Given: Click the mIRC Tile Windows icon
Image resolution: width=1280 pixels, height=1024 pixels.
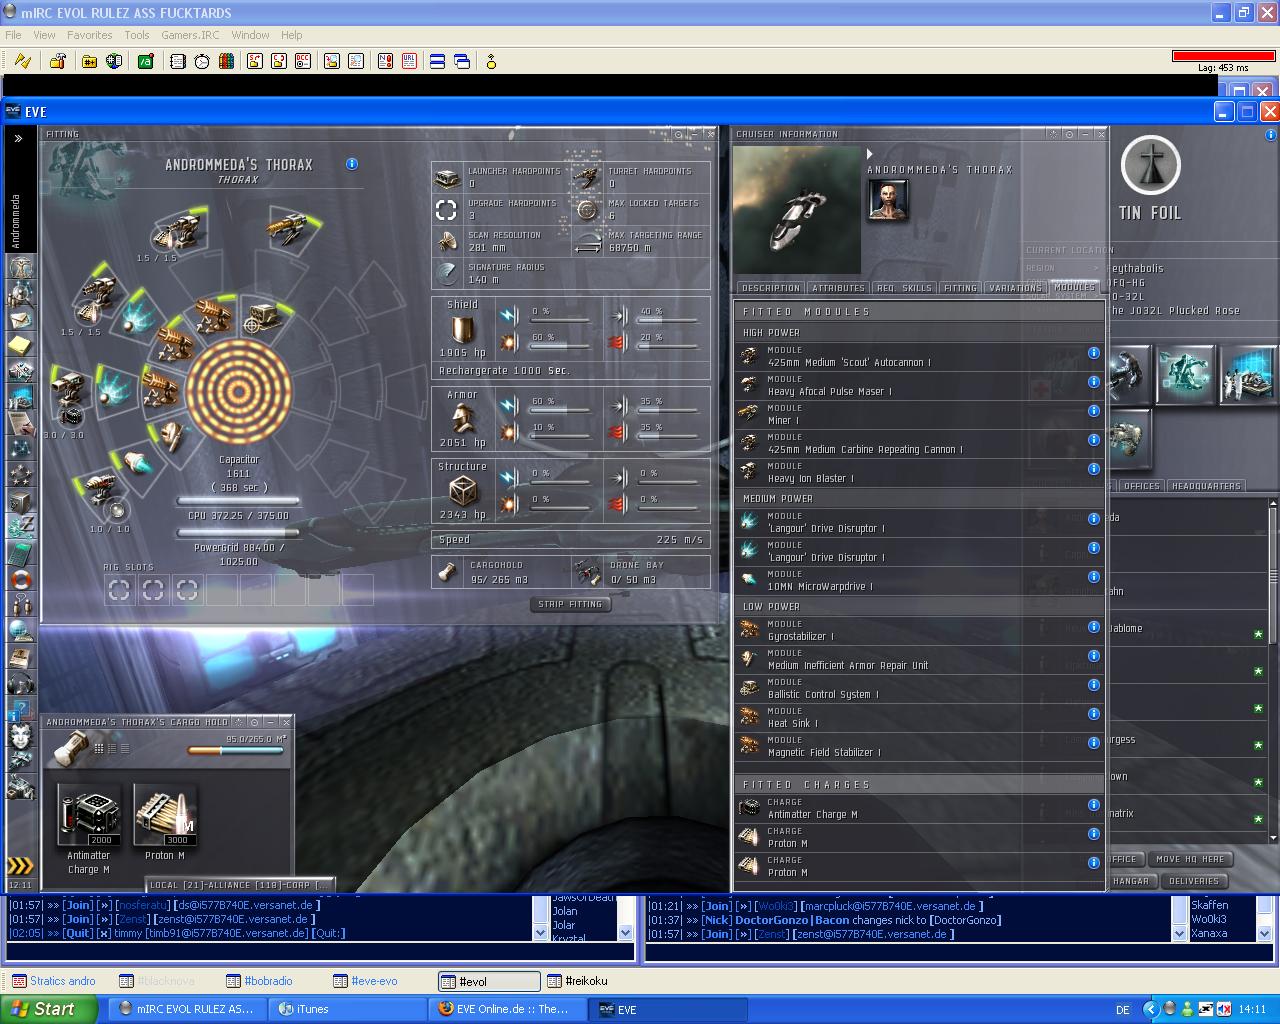Looking at the screenshot, I should pos(437,61).
